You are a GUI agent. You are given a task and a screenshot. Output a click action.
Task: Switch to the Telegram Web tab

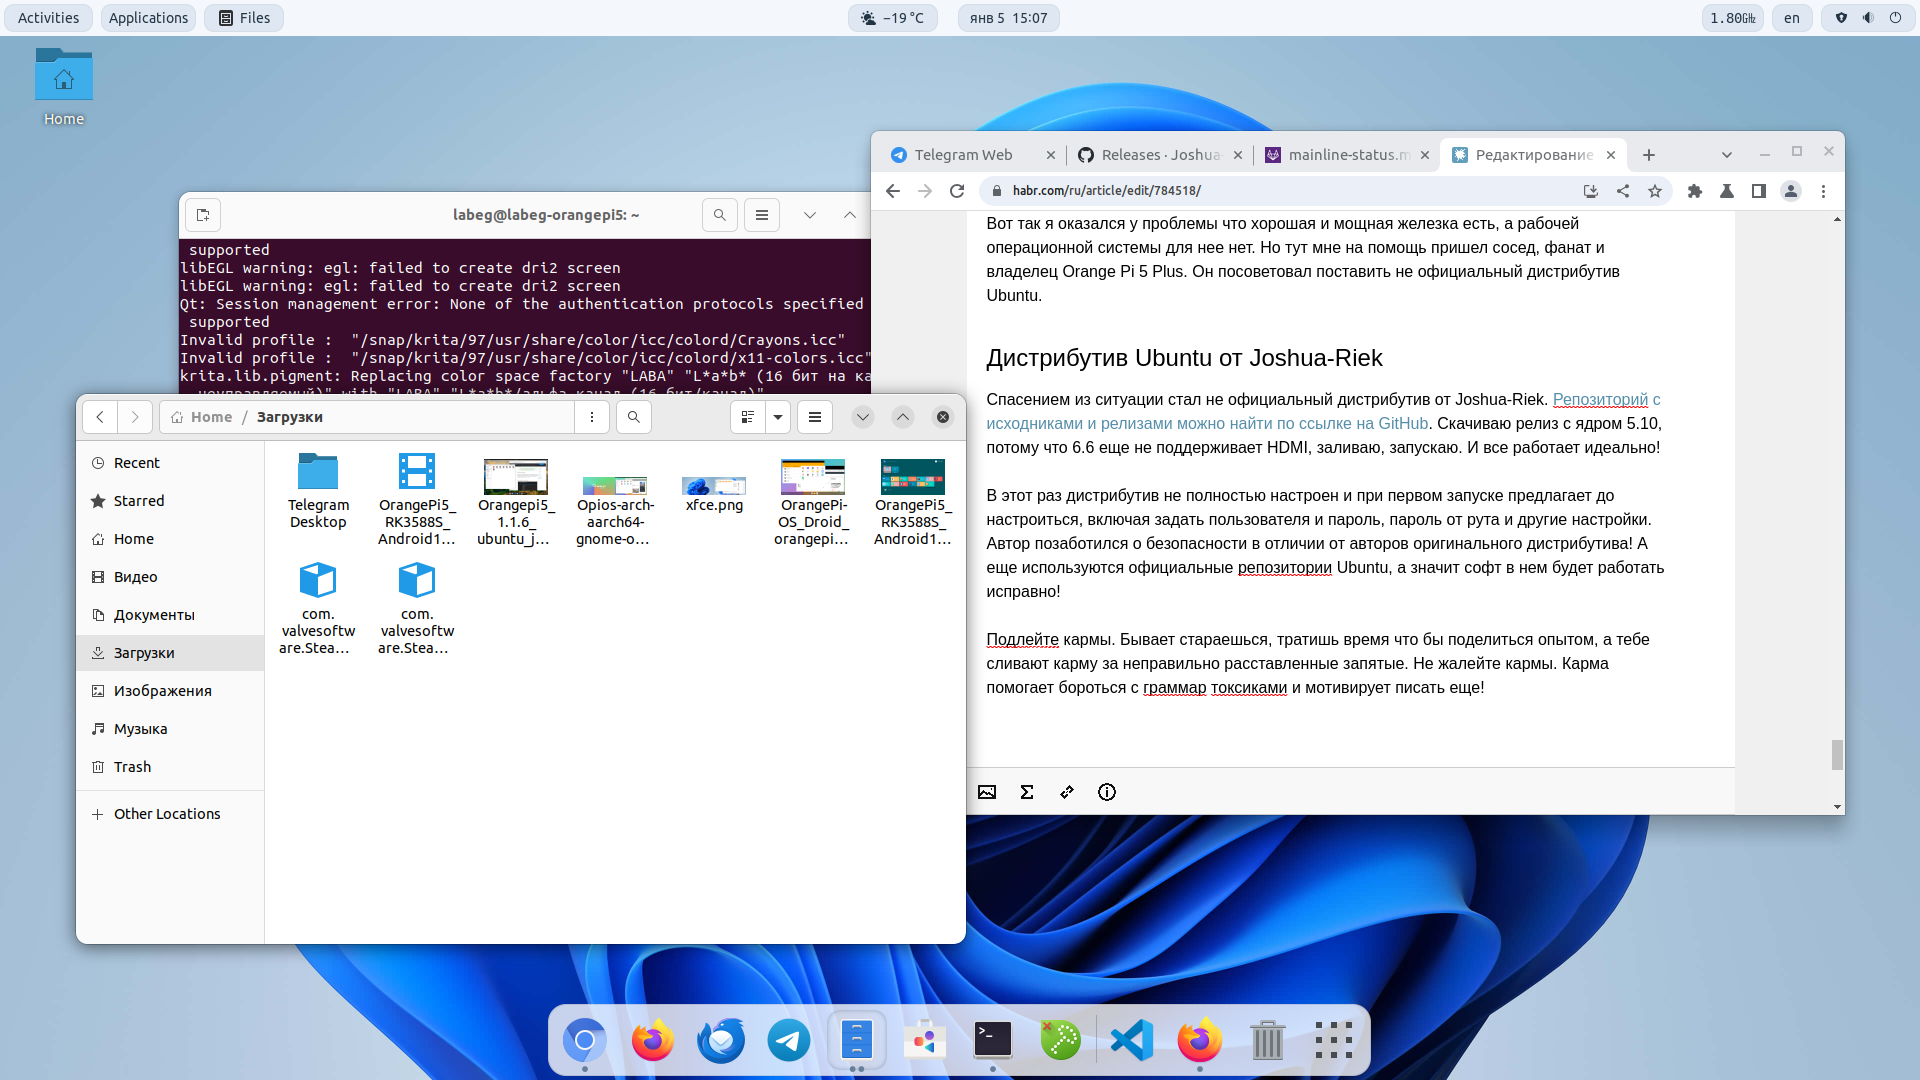pos(963,154)
